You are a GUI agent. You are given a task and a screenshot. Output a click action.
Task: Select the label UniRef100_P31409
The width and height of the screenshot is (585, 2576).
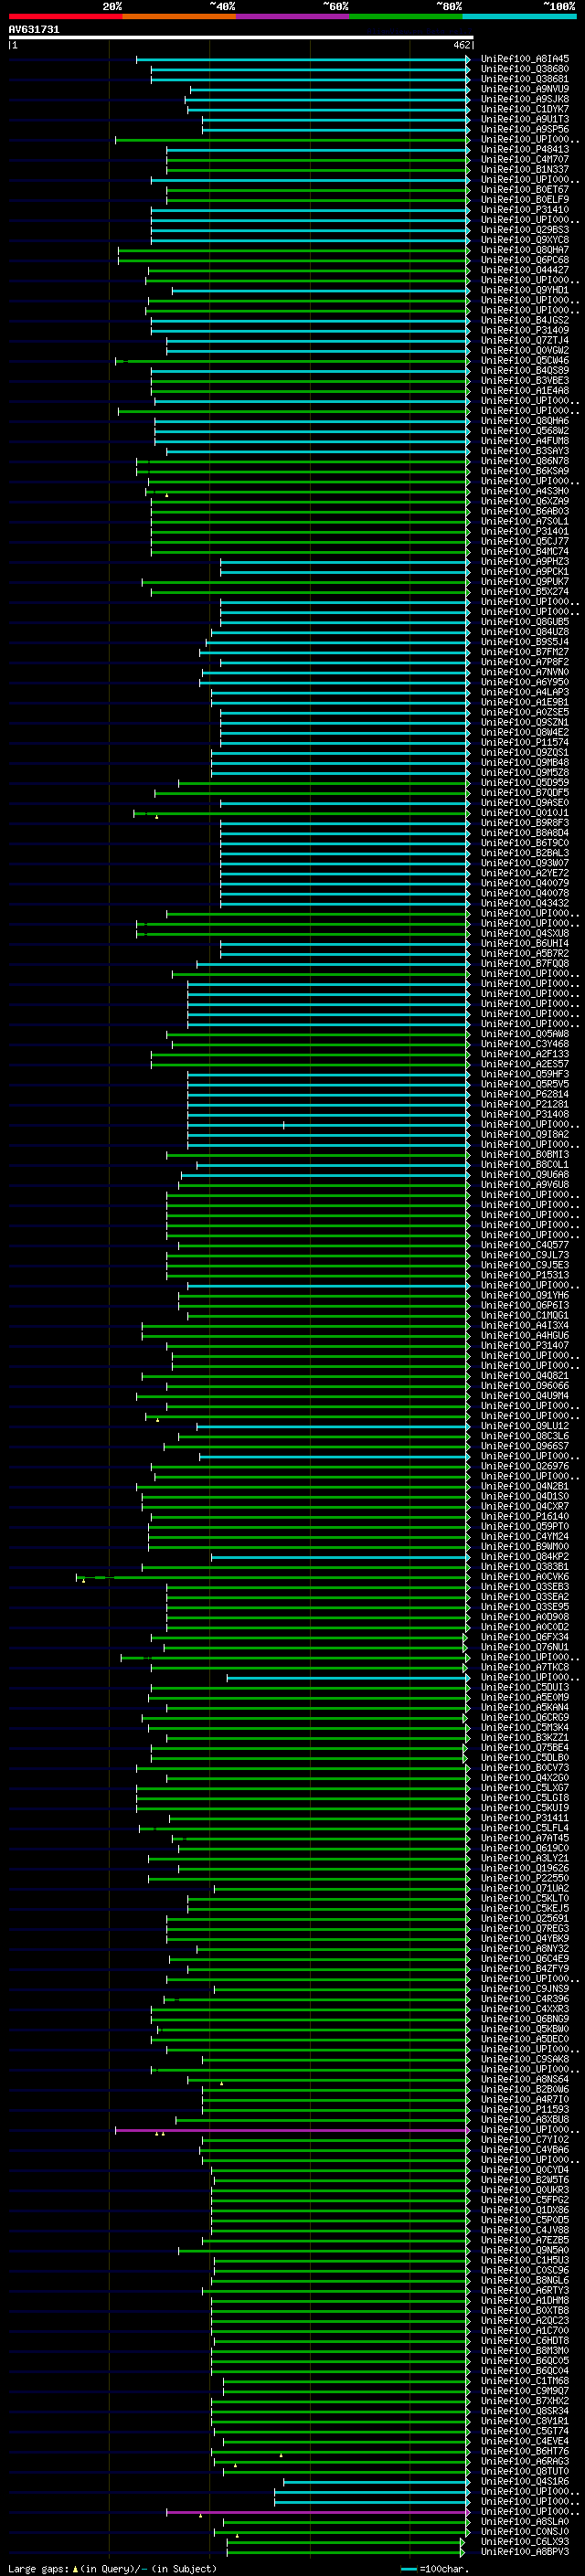[524, 331]
